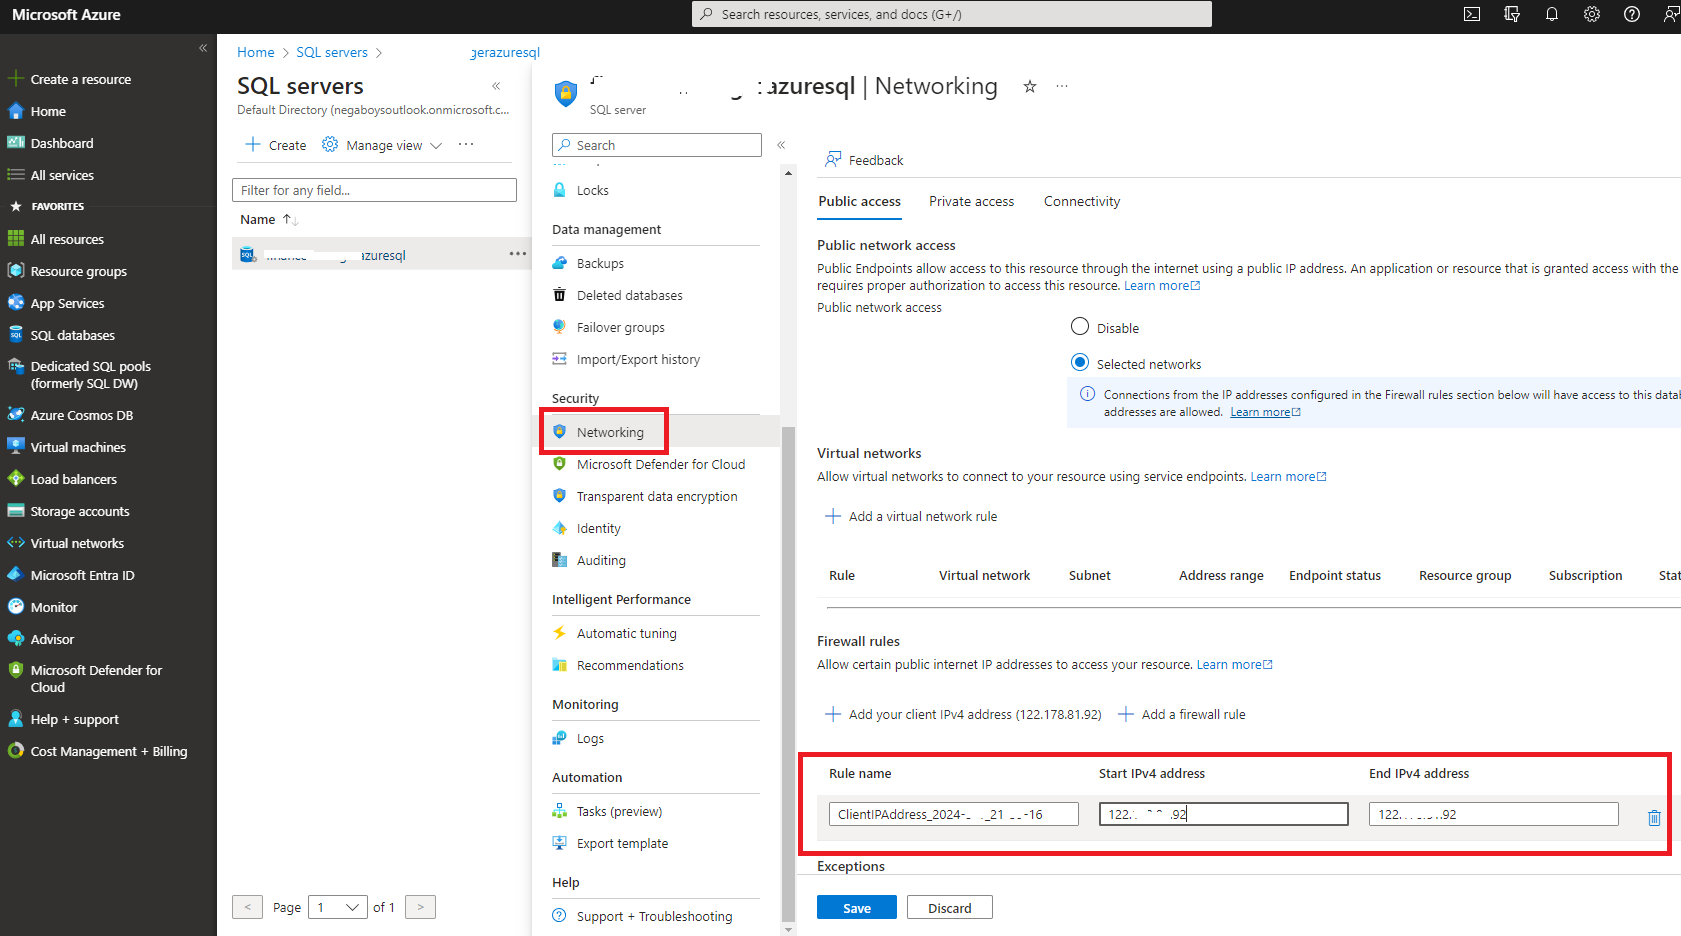Open Load balancers
The height and width of the screenshot is (936, 1681).
[73, 479]
